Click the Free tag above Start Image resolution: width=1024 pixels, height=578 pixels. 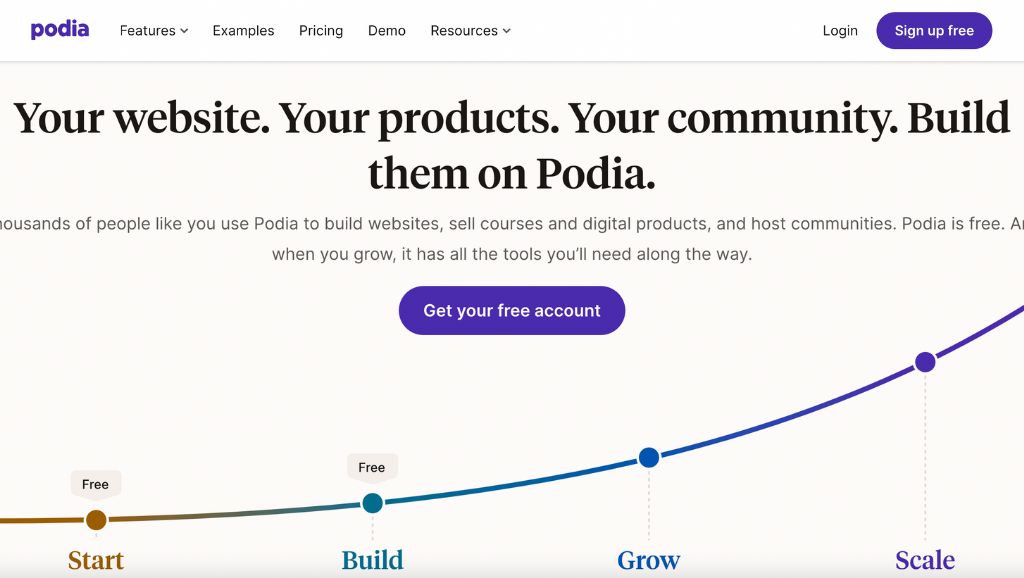click(x=96, y=484)
